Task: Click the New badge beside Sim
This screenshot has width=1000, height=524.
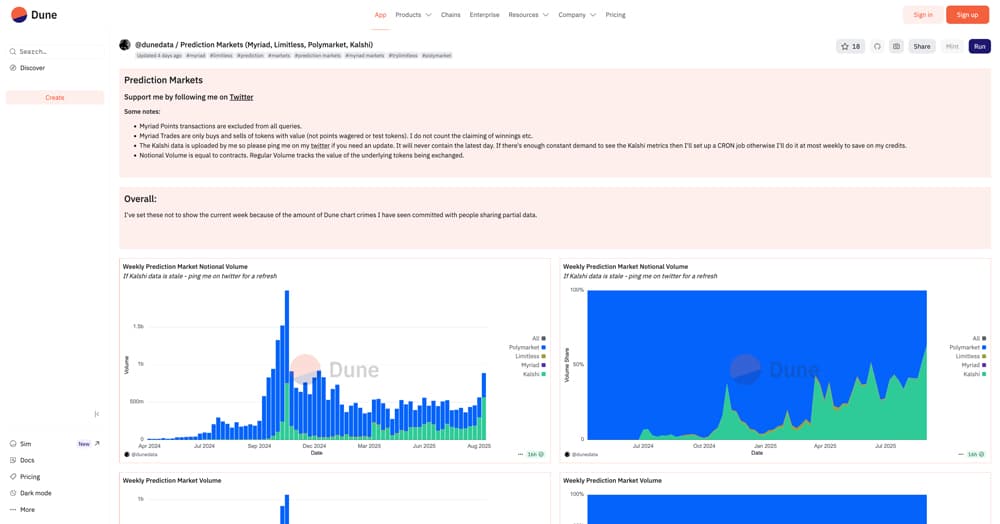Action: pos(84,444)
